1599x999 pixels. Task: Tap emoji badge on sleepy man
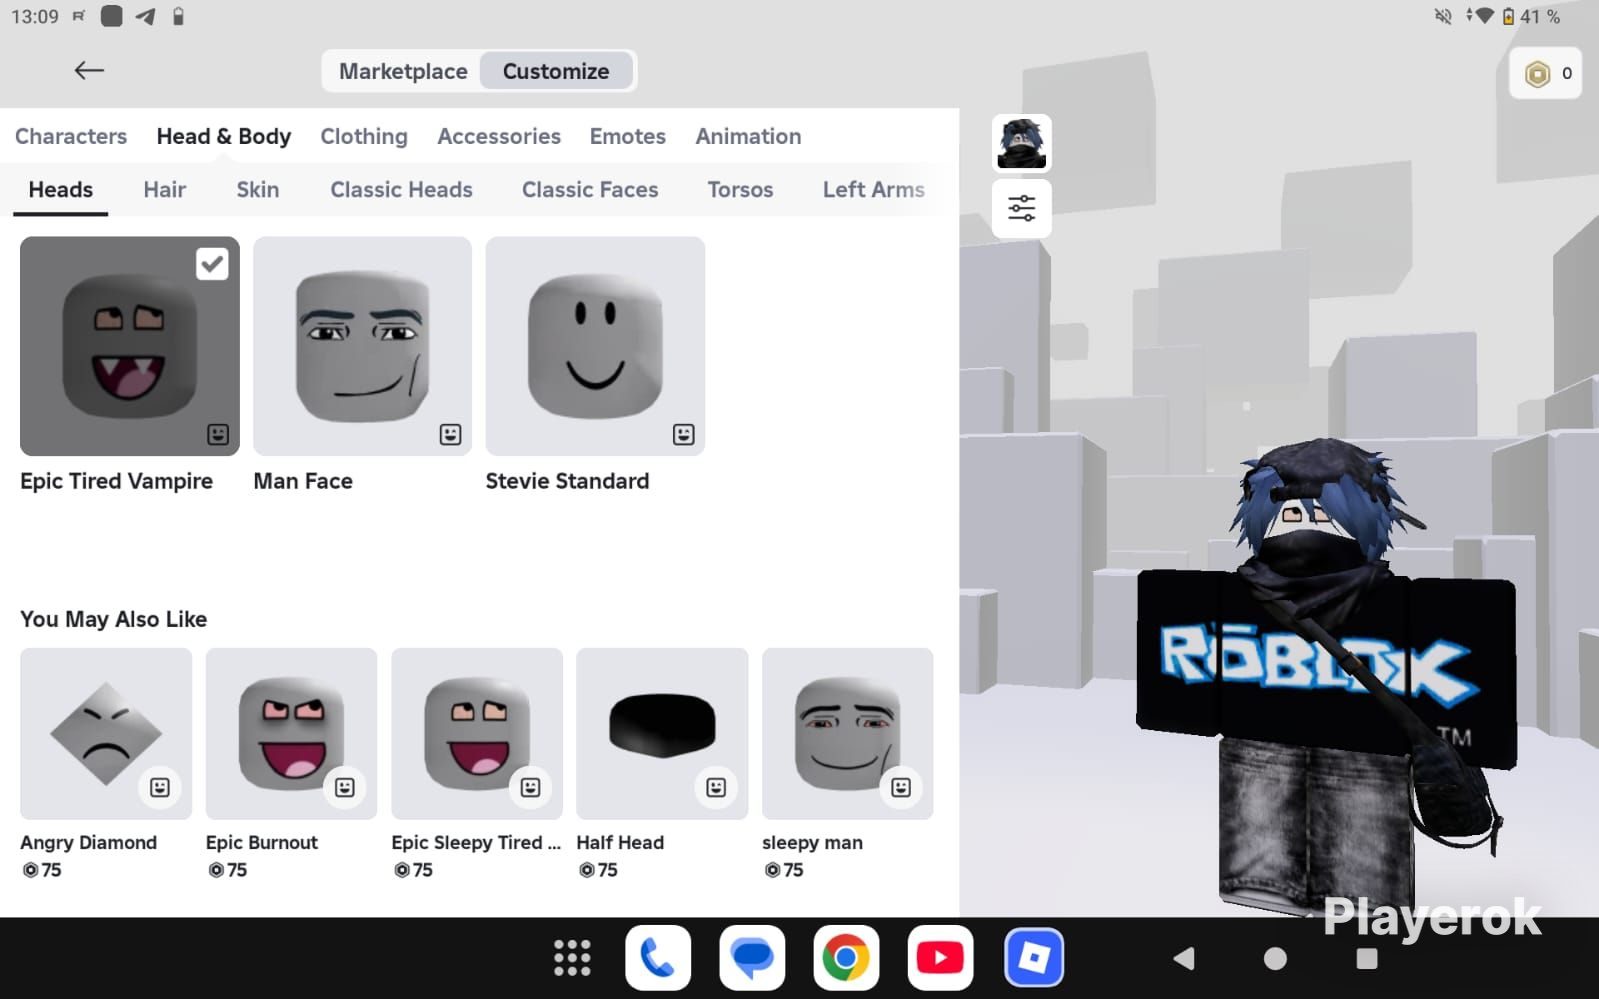point(901,787)
